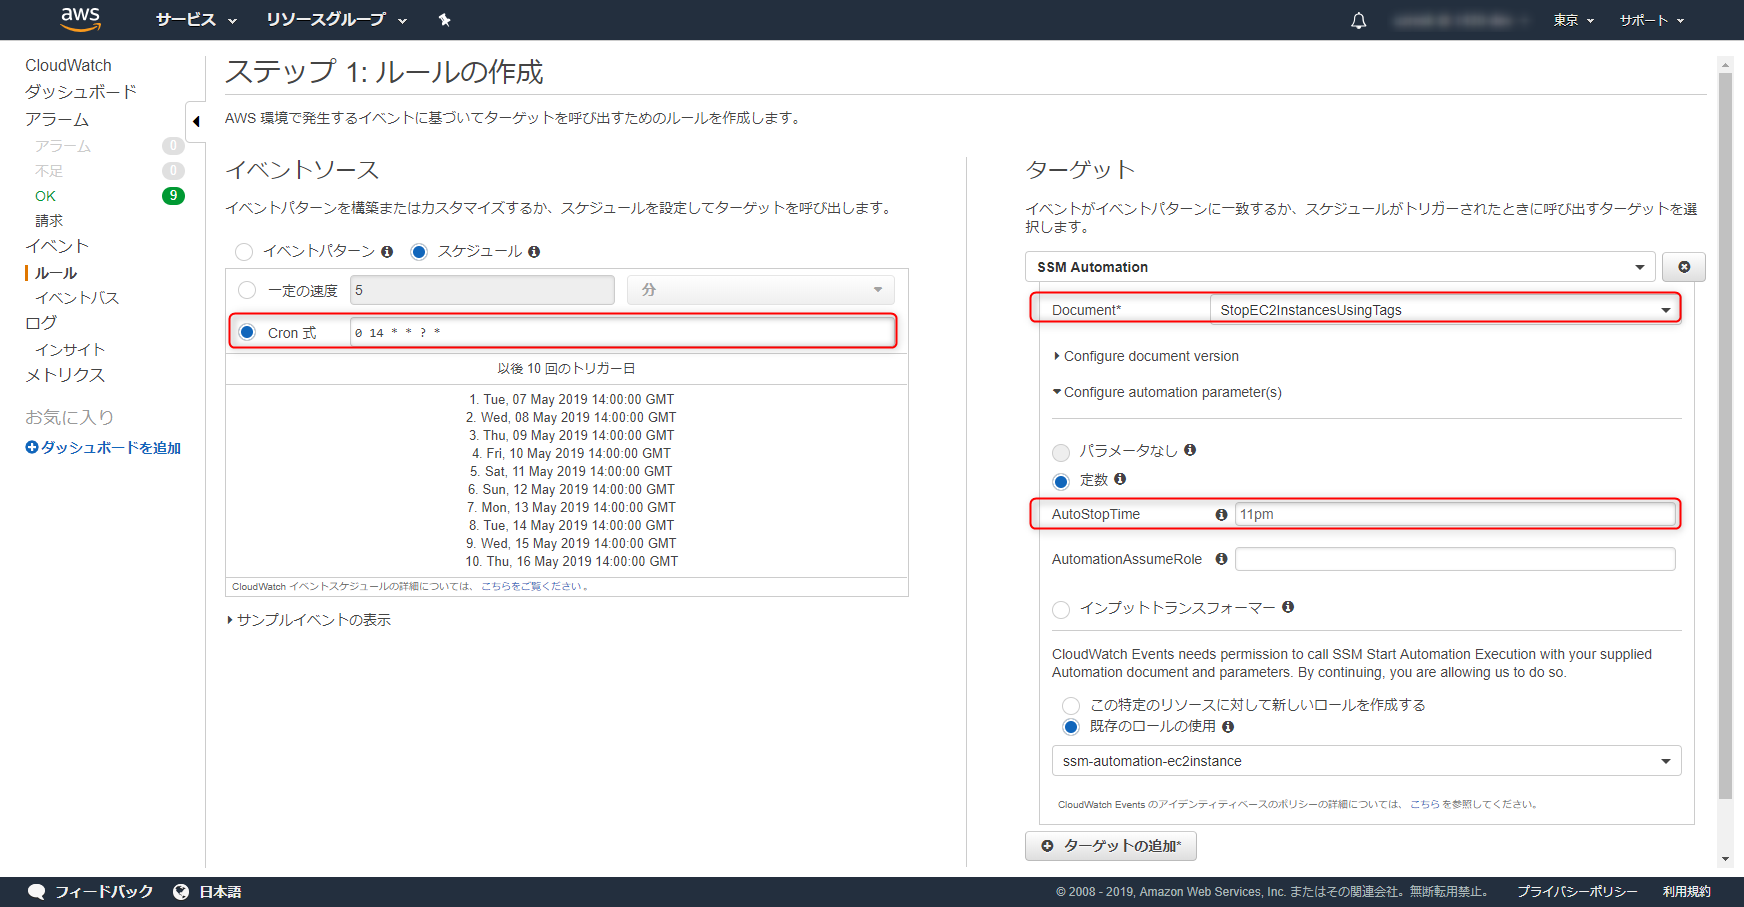Click the AutomationAssumeRole input field

[x=1455, y=559]
